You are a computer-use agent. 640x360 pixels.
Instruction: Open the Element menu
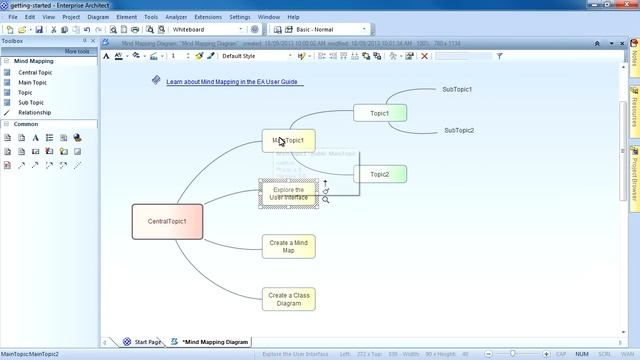pos(127,17)
